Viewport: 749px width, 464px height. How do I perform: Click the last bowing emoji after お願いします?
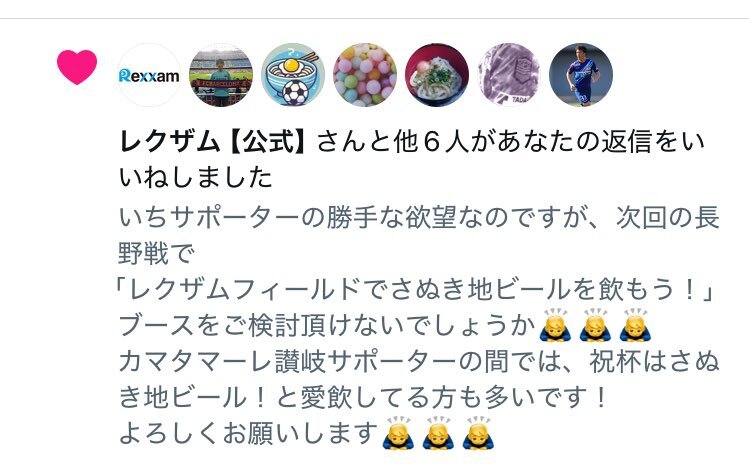(x=479, y=433)
